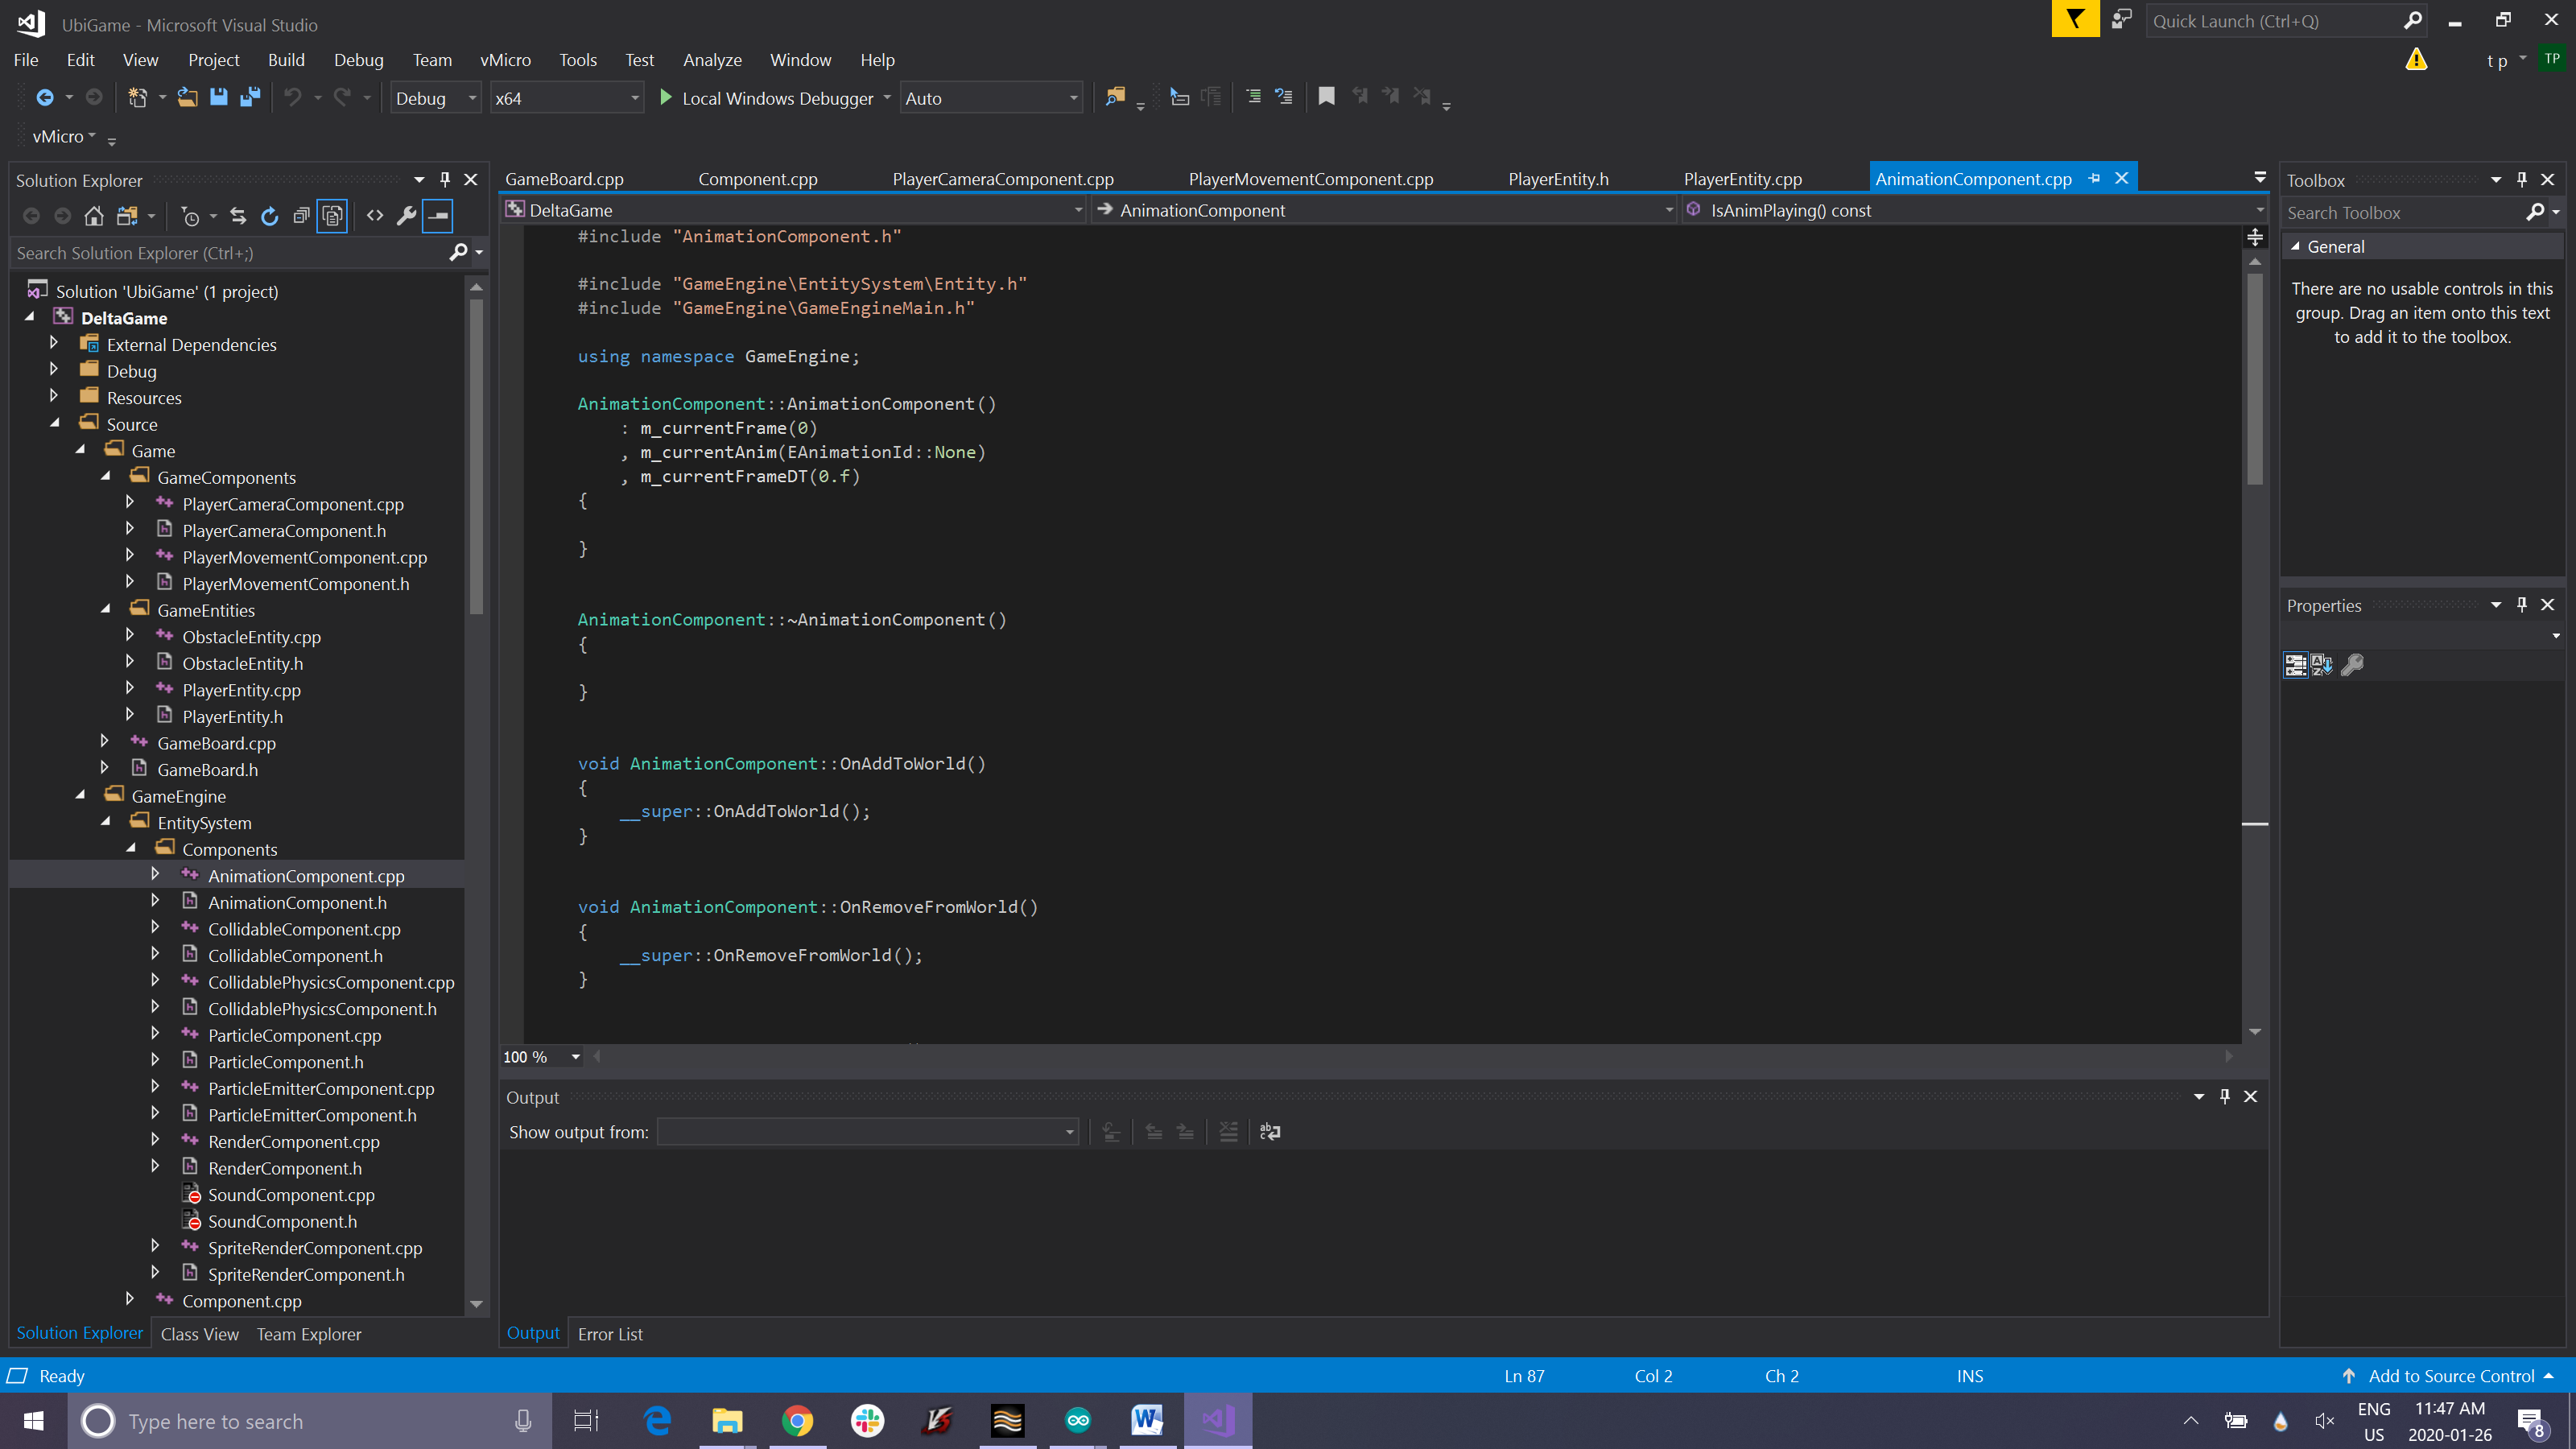Collapse the GameComponents folder
Image resolution: width=2576 pixels, height=1449 pixels.
point(106,477)
